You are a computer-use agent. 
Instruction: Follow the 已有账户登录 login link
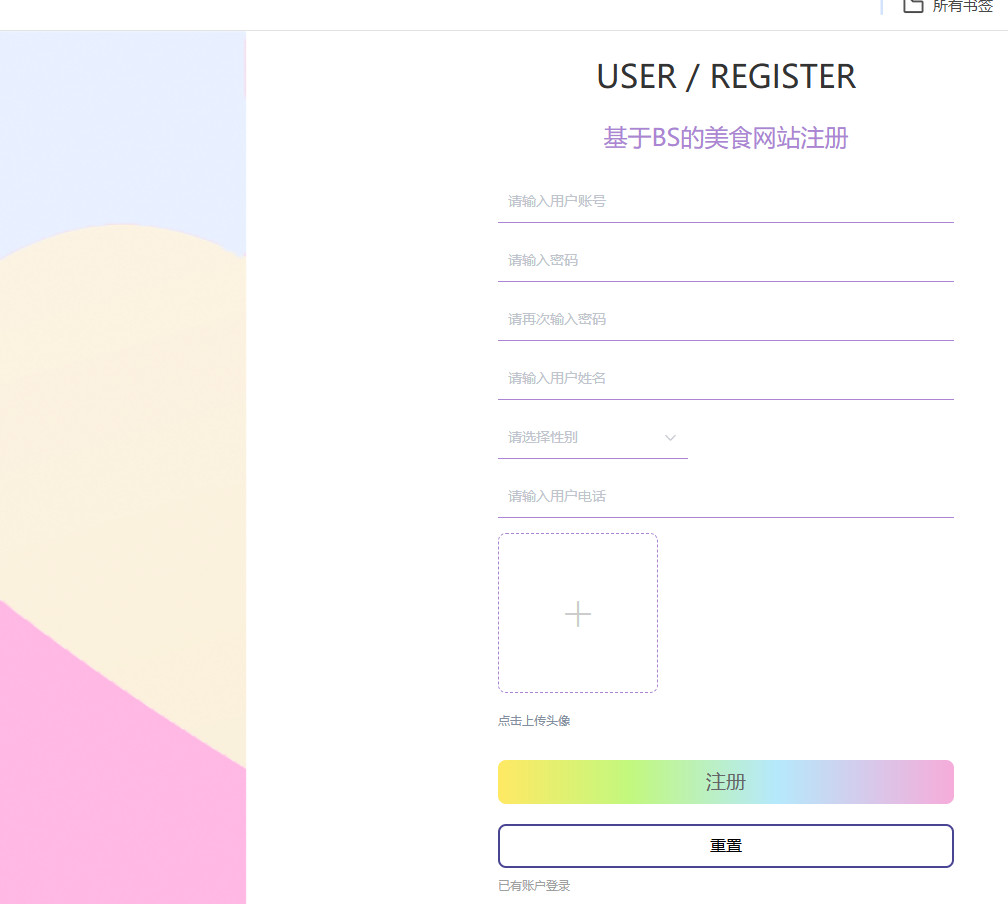point(534,886)
